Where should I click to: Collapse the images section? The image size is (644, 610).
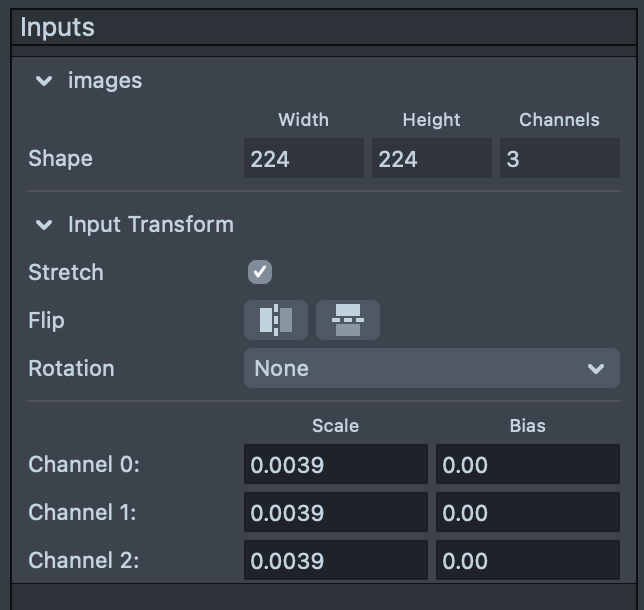point(44,81)
